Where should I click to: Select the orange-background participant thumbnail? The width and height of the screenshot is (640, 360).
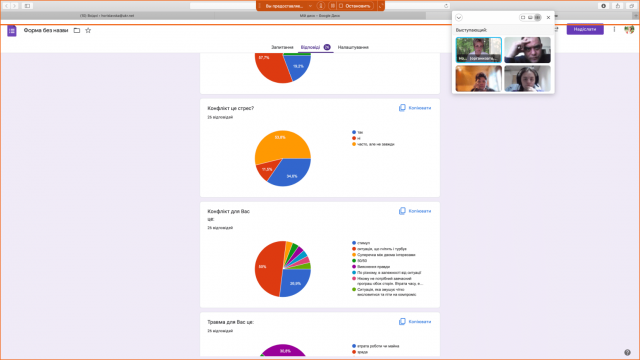click(478, 78)
